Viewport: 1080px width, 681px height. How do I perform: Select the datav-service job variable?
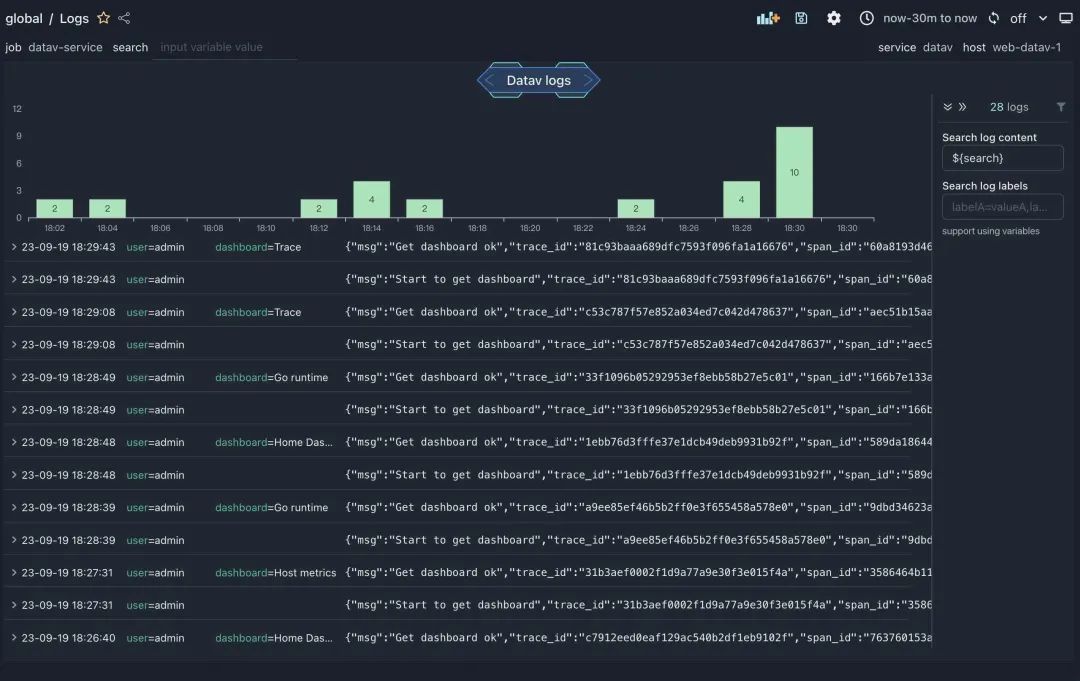[x=67, y=47]
